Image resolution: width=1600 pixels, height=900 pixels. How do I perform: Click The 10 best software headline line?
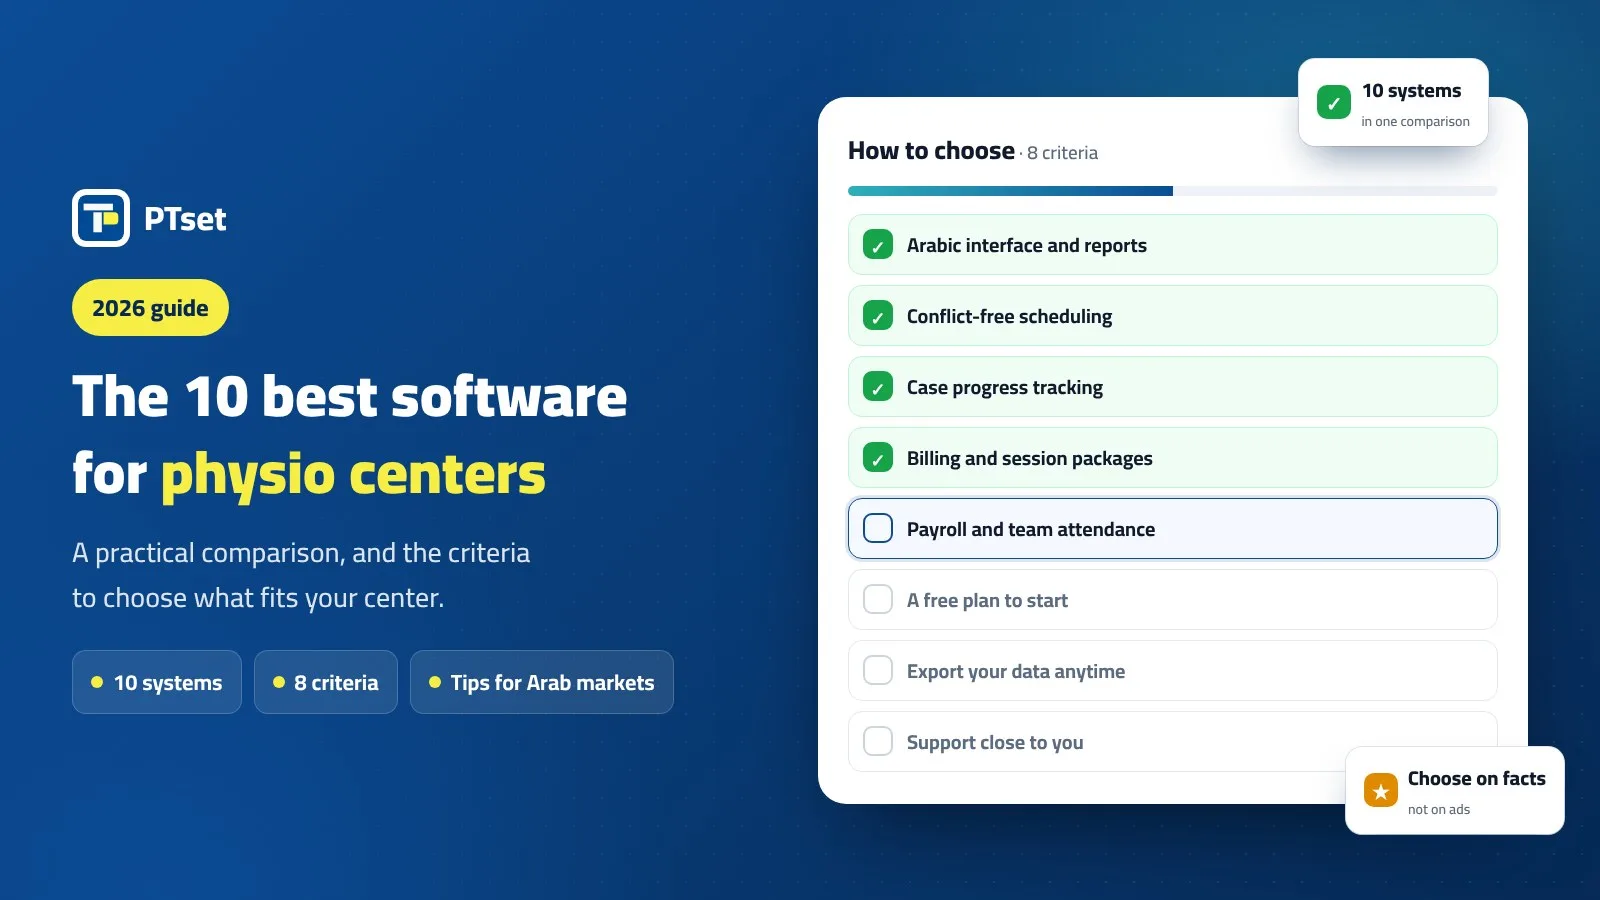350,396
